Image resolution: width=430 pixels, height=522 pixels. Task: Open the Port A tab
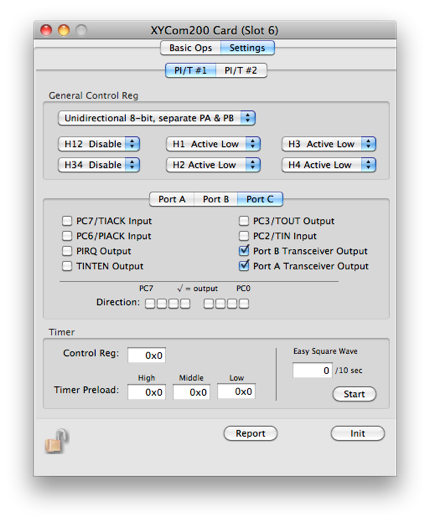tap(171, 199)
